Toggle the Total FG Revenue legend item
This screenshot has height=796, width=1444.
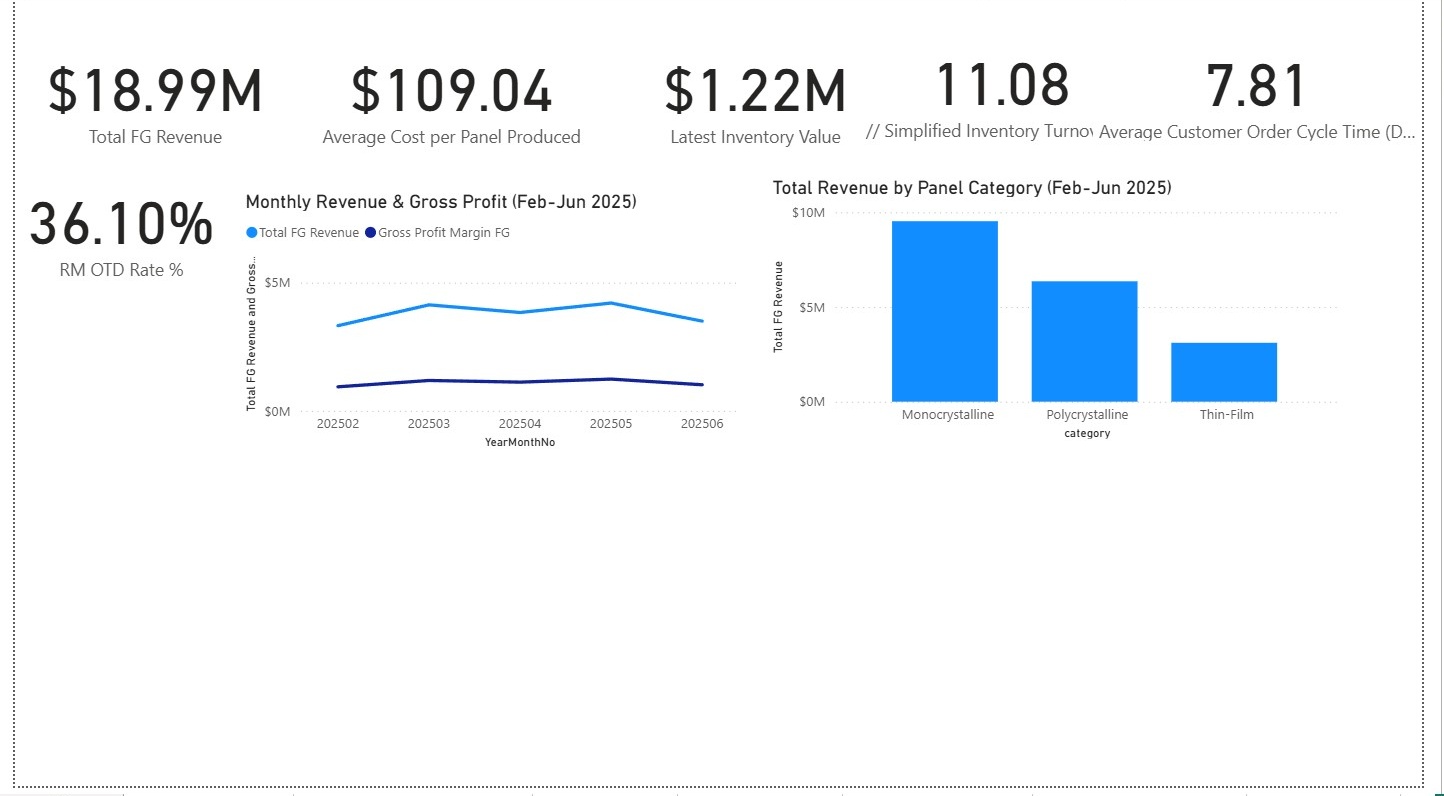[310, 232]
